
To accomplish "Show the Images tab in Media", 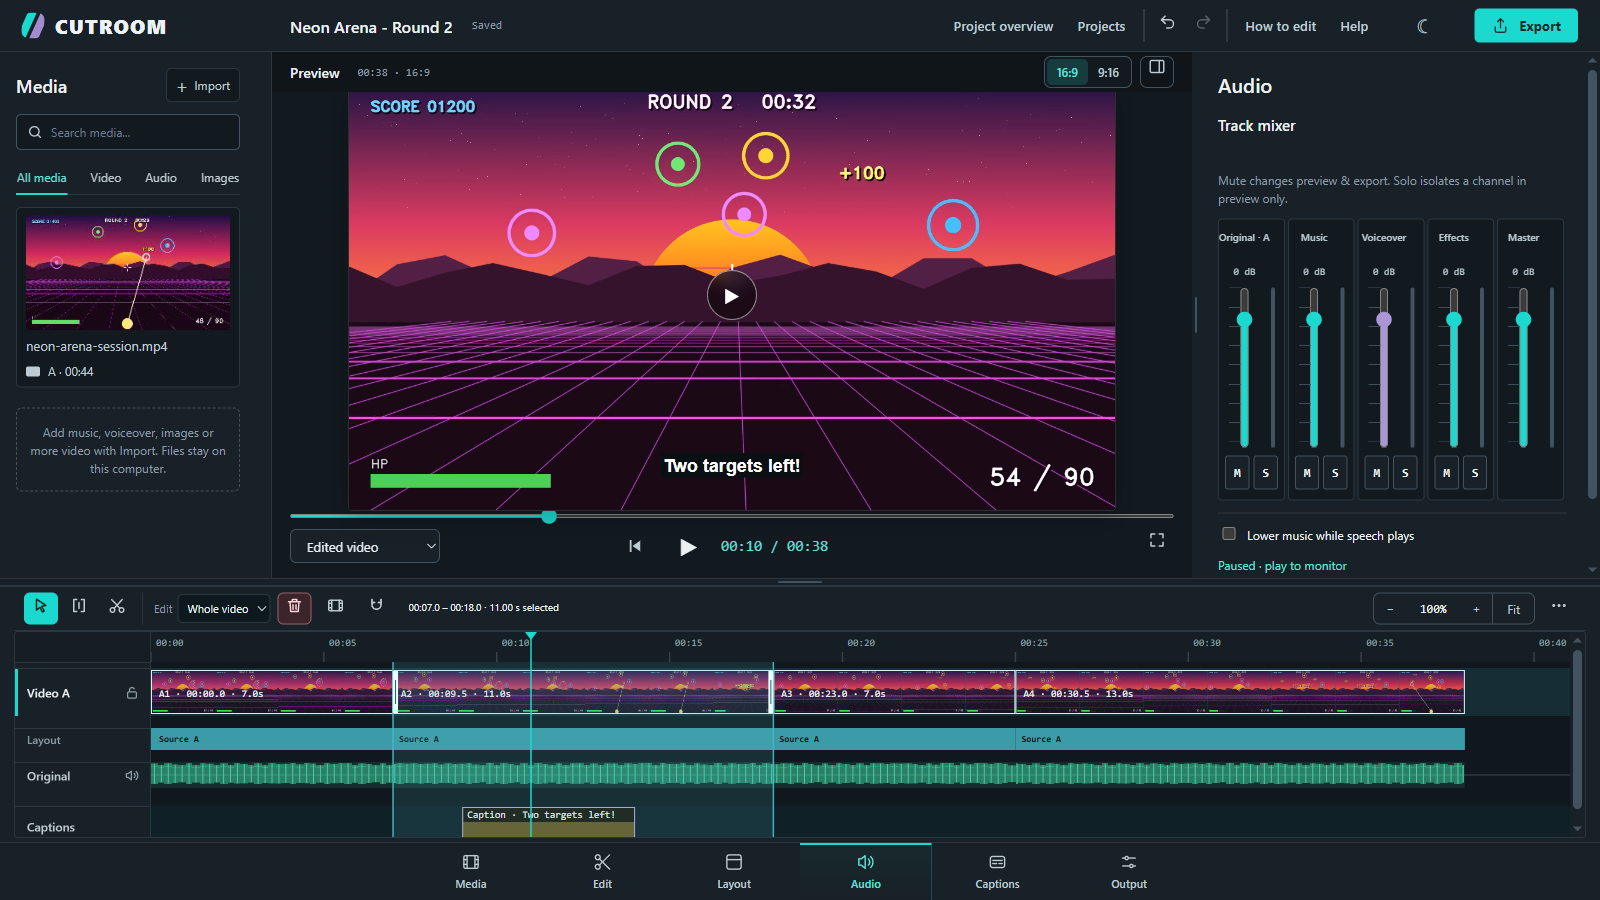I will click(x=220, y=178).
